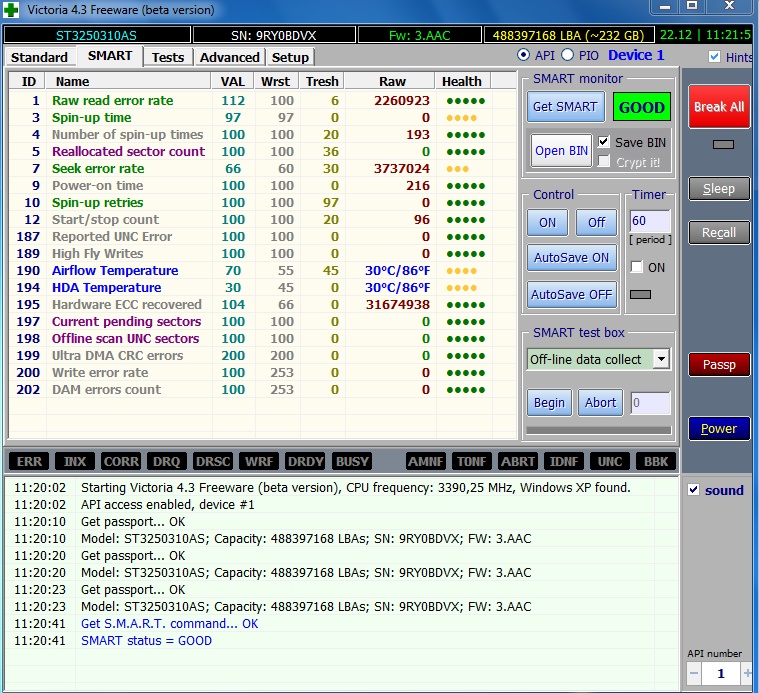Click the Open BIN button

pos(561,151)
